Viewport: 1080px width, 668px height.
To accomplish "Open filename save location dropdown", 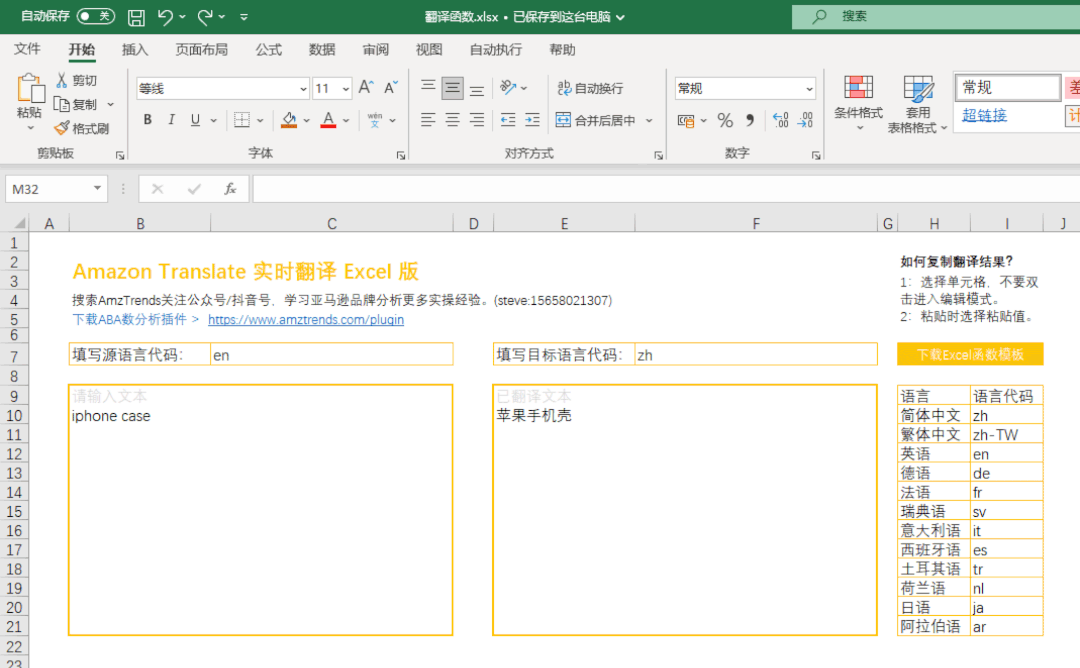I will tap(621, 17).
